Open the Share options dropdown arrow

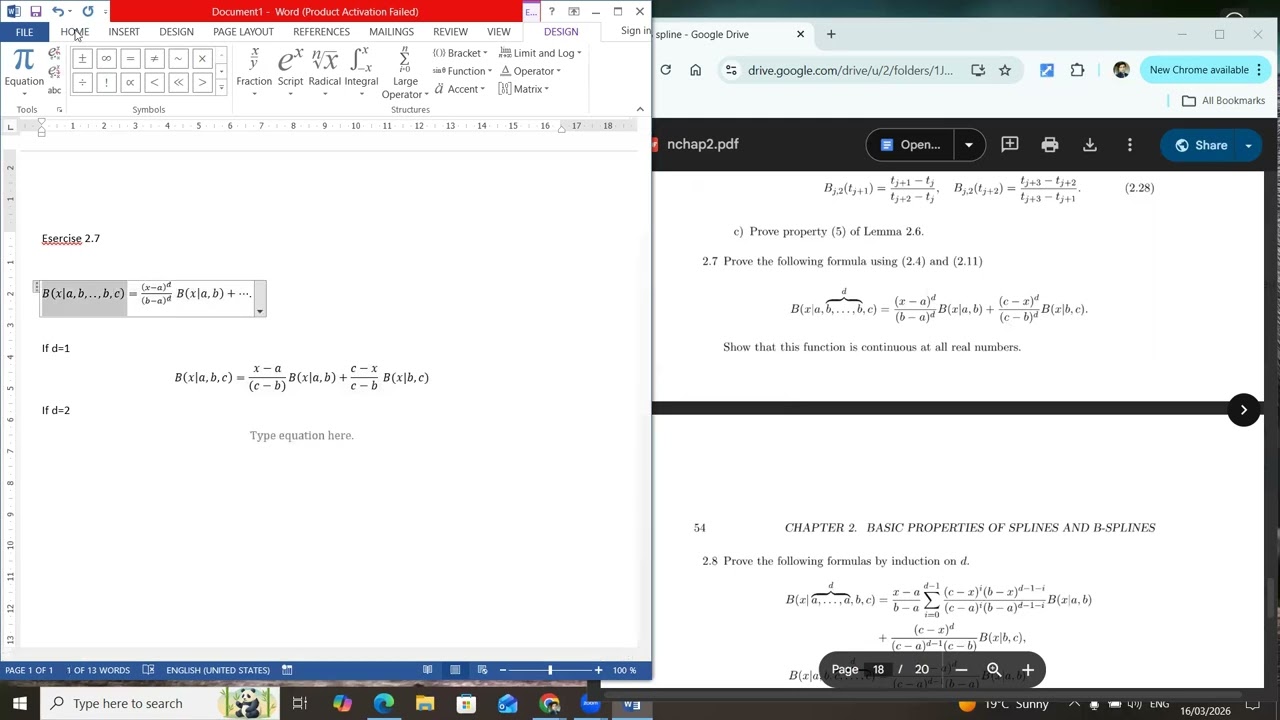click(1248, 146)
